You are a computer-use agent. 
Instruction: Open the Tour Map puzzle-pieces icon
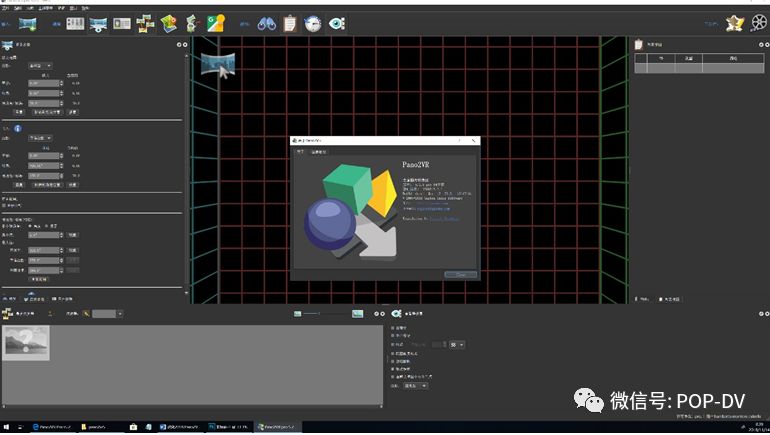tap(145, 24)
